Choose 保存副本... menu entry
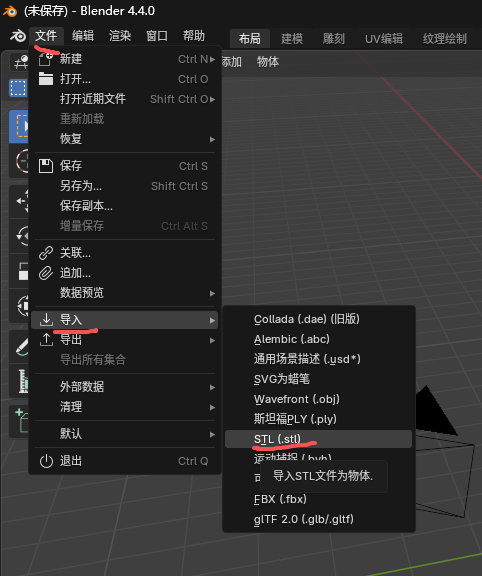482x576 pixels. coord(125,206)
